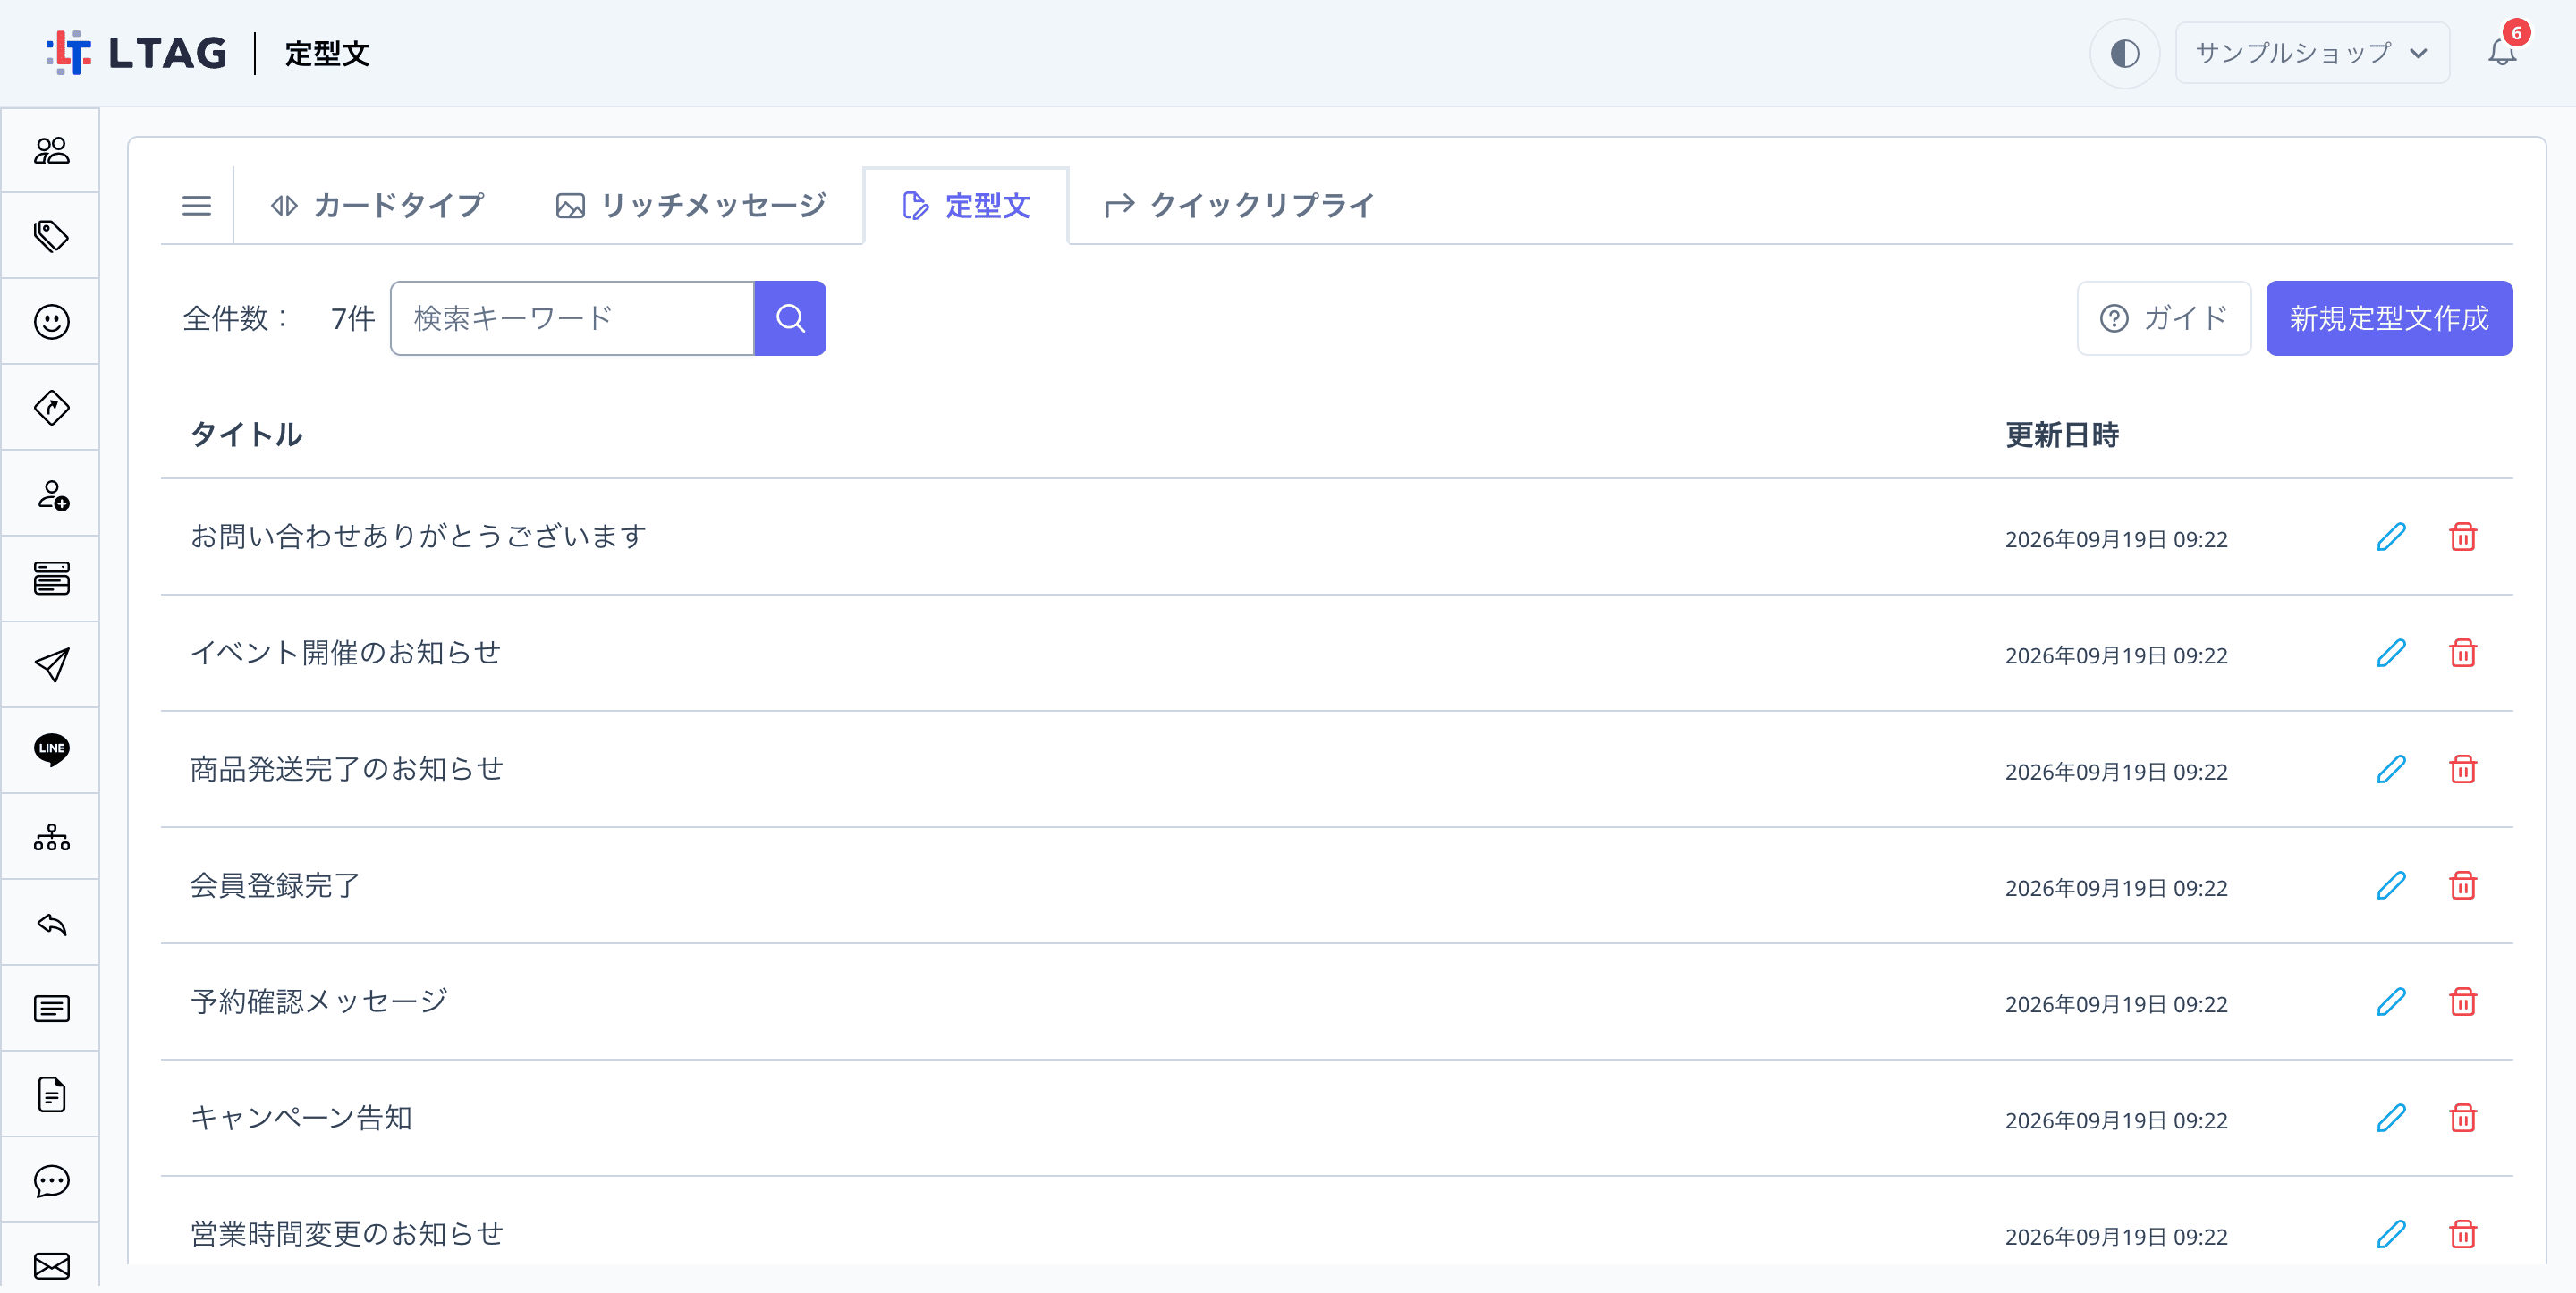Edit 商品発送完了のお知らせ template
Screen dimensions: 2576x1293
(x=2391, y=769)
